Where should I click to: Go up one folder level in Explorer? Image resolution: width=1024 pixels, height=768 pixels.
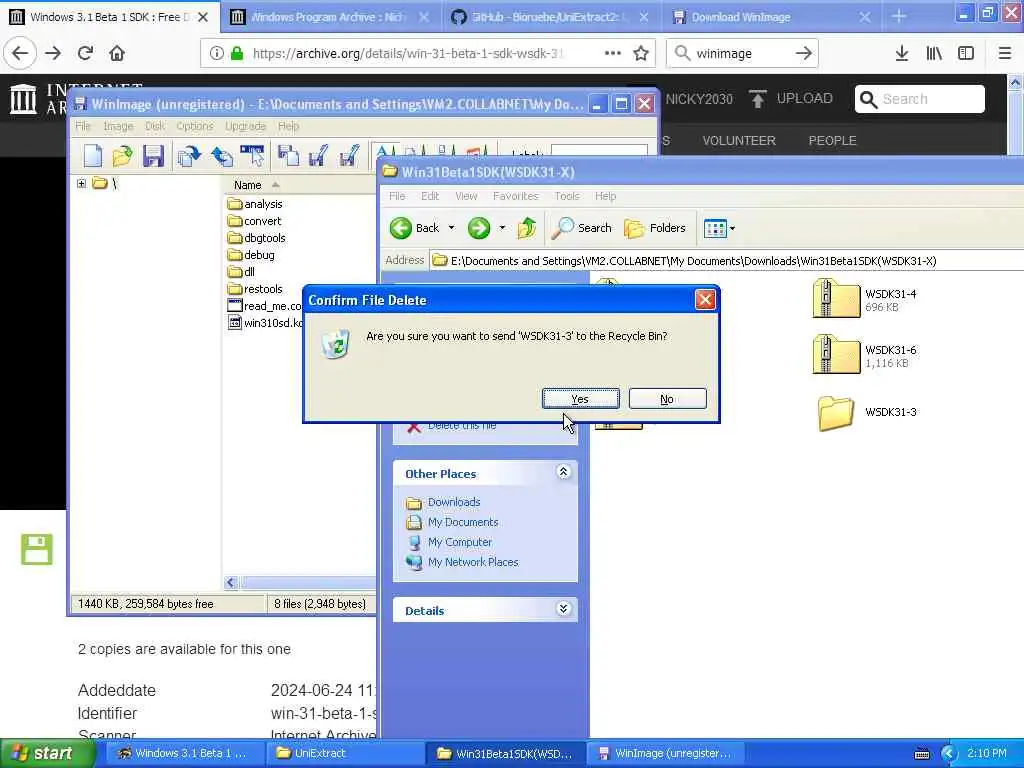(x=526, y=228)
